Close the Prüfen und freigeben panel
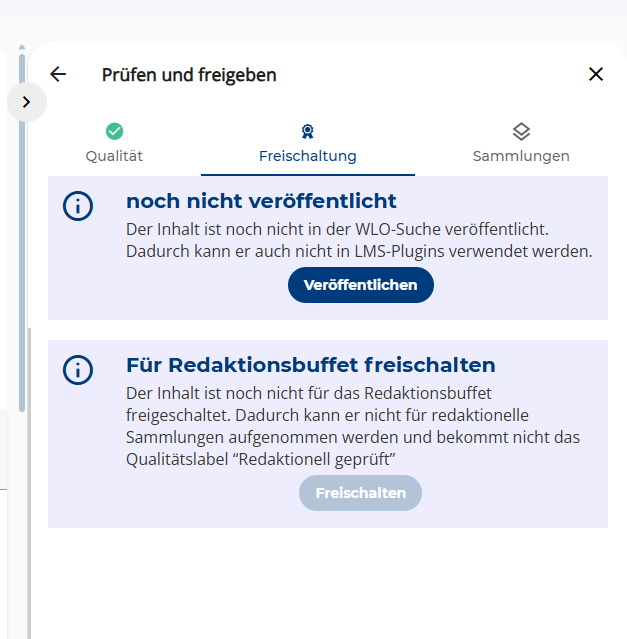This screenshot has height=639, width=627. click(596, 74)
